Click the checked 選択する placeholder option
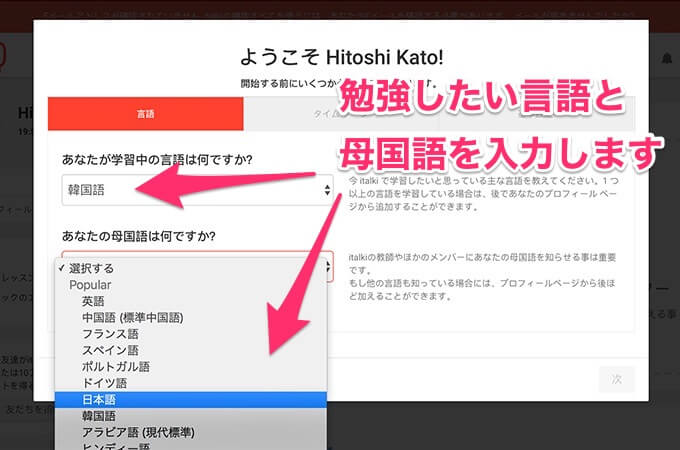 191,268
